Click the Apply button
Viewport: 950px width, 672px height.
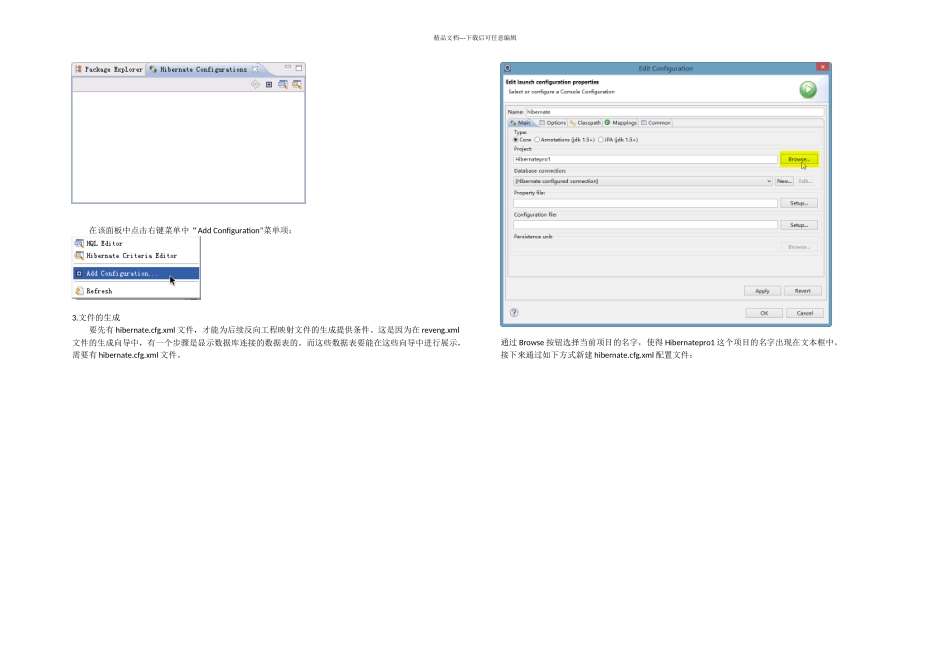762,291
